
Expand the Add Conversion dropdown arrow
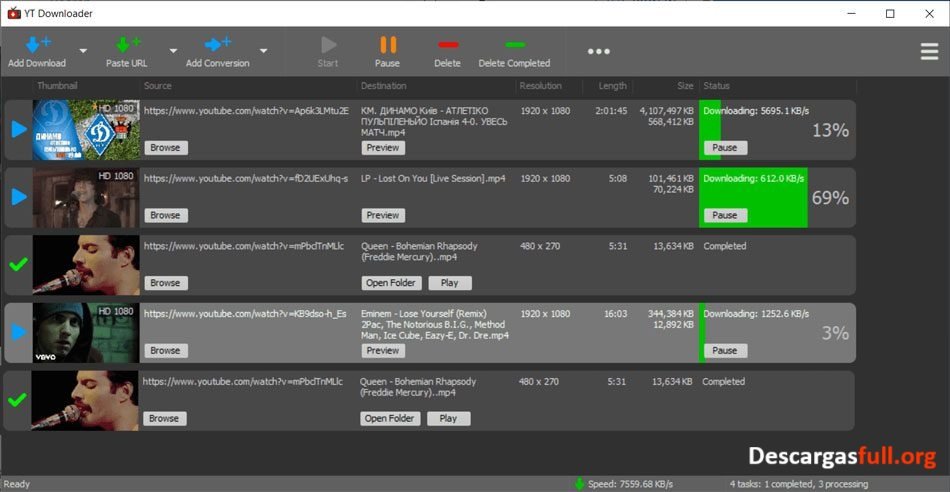tap(264, 51)
